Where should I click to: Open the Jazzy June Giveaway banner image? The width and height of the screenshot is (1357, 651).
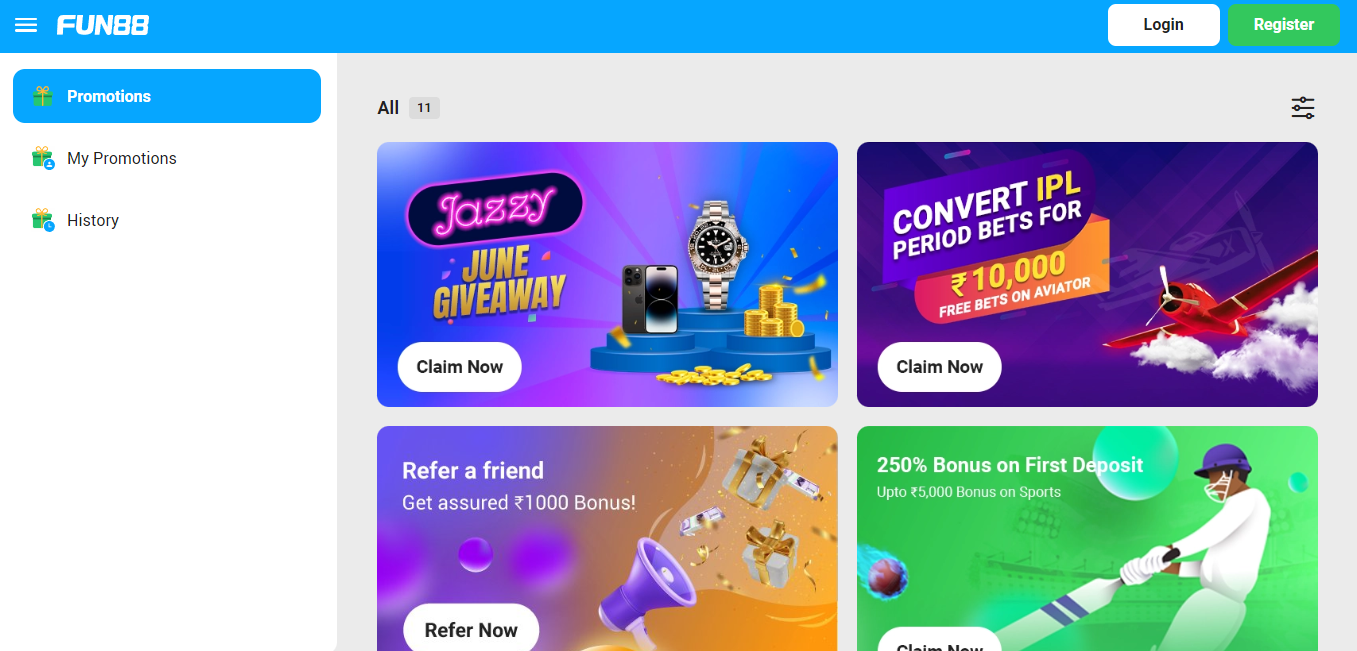(607, 274)
